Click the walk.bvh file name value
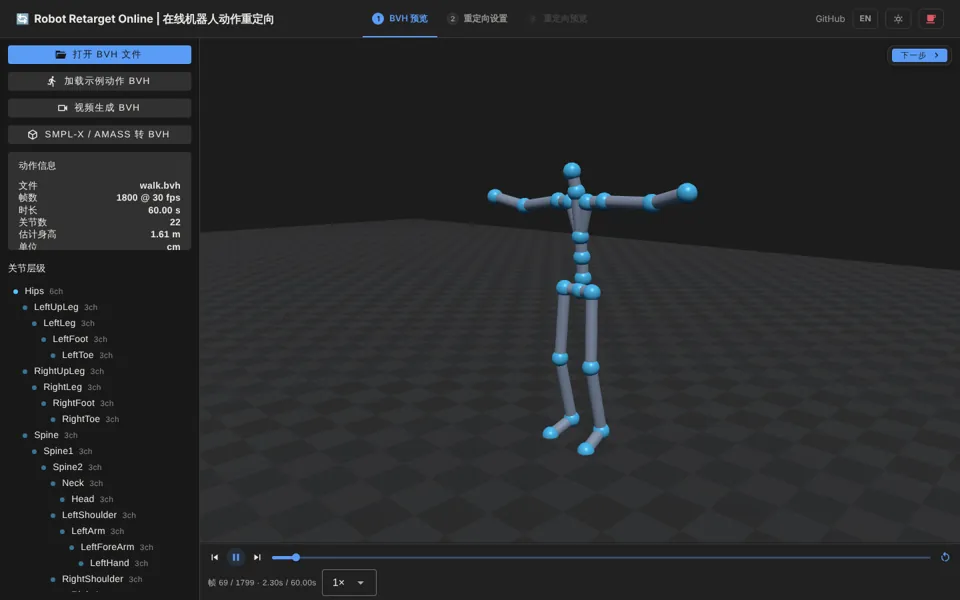 (x=160, y=186)
